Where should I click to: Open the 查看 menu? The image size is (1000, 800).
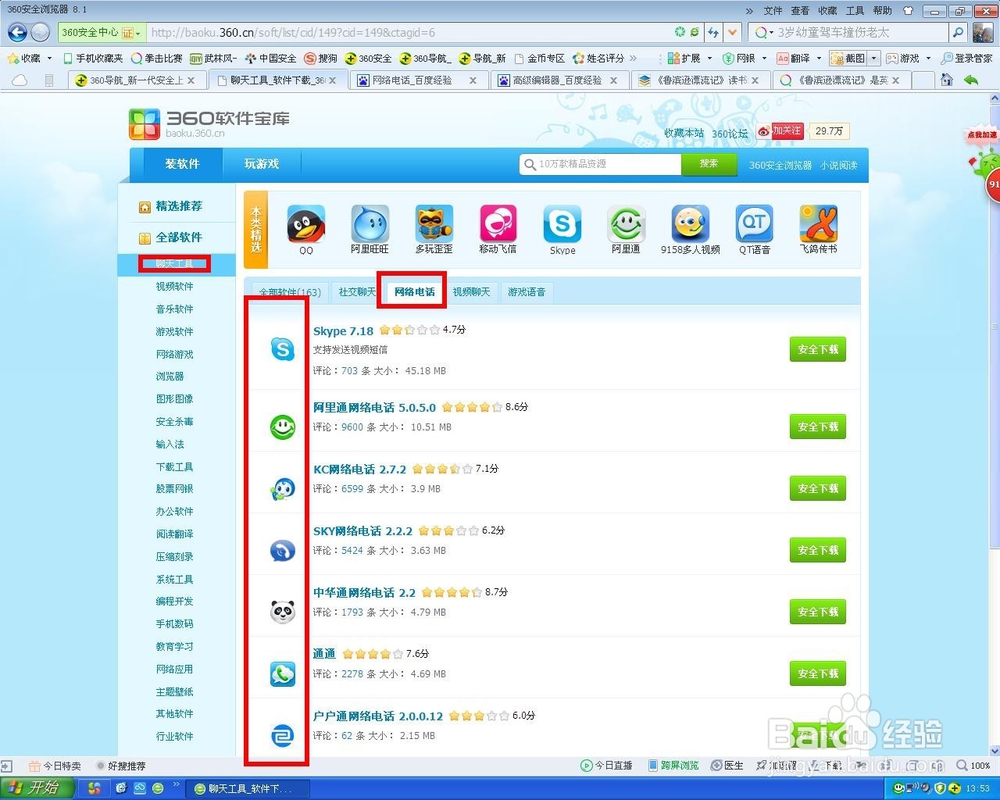point(800,10)
